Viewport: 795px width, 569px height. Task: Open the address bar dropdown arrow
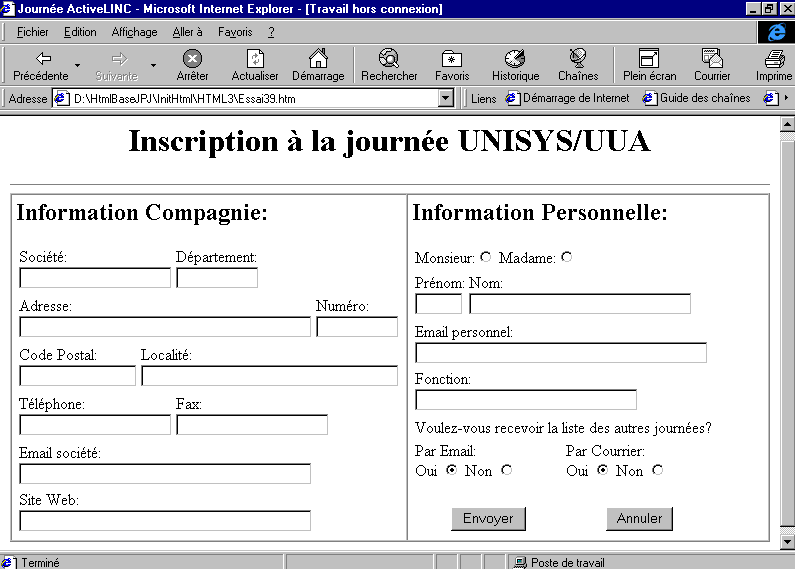446,98
